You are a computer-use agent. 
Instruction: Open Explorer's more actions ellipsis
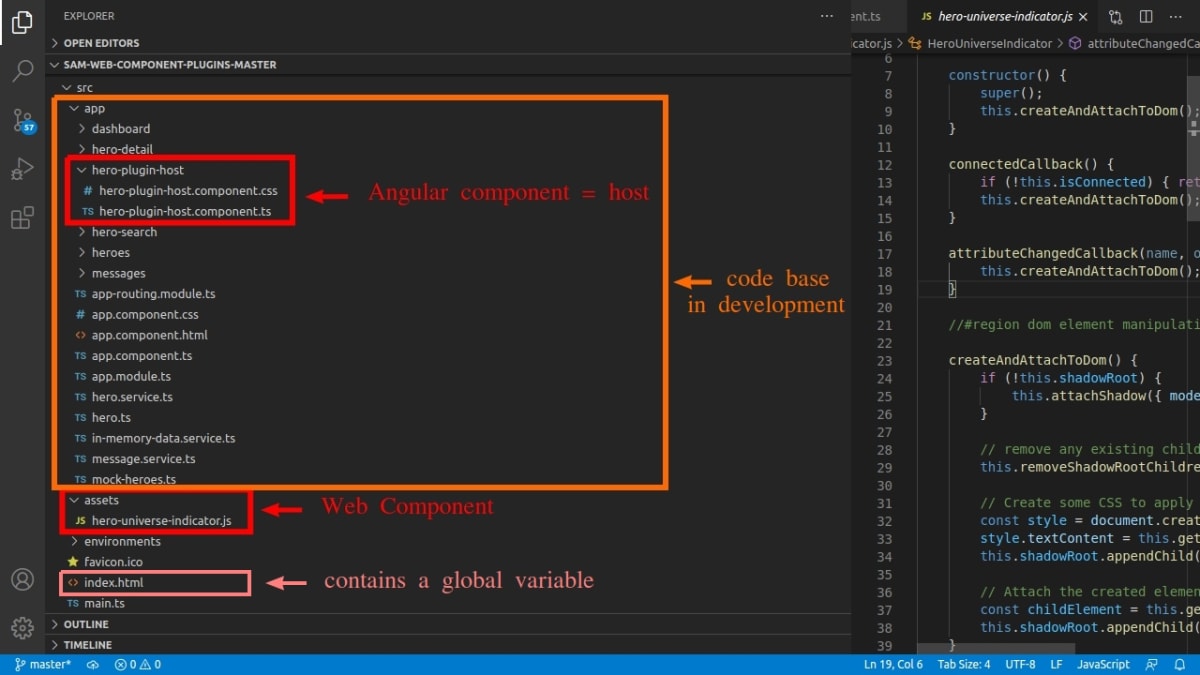click(826, 16)
